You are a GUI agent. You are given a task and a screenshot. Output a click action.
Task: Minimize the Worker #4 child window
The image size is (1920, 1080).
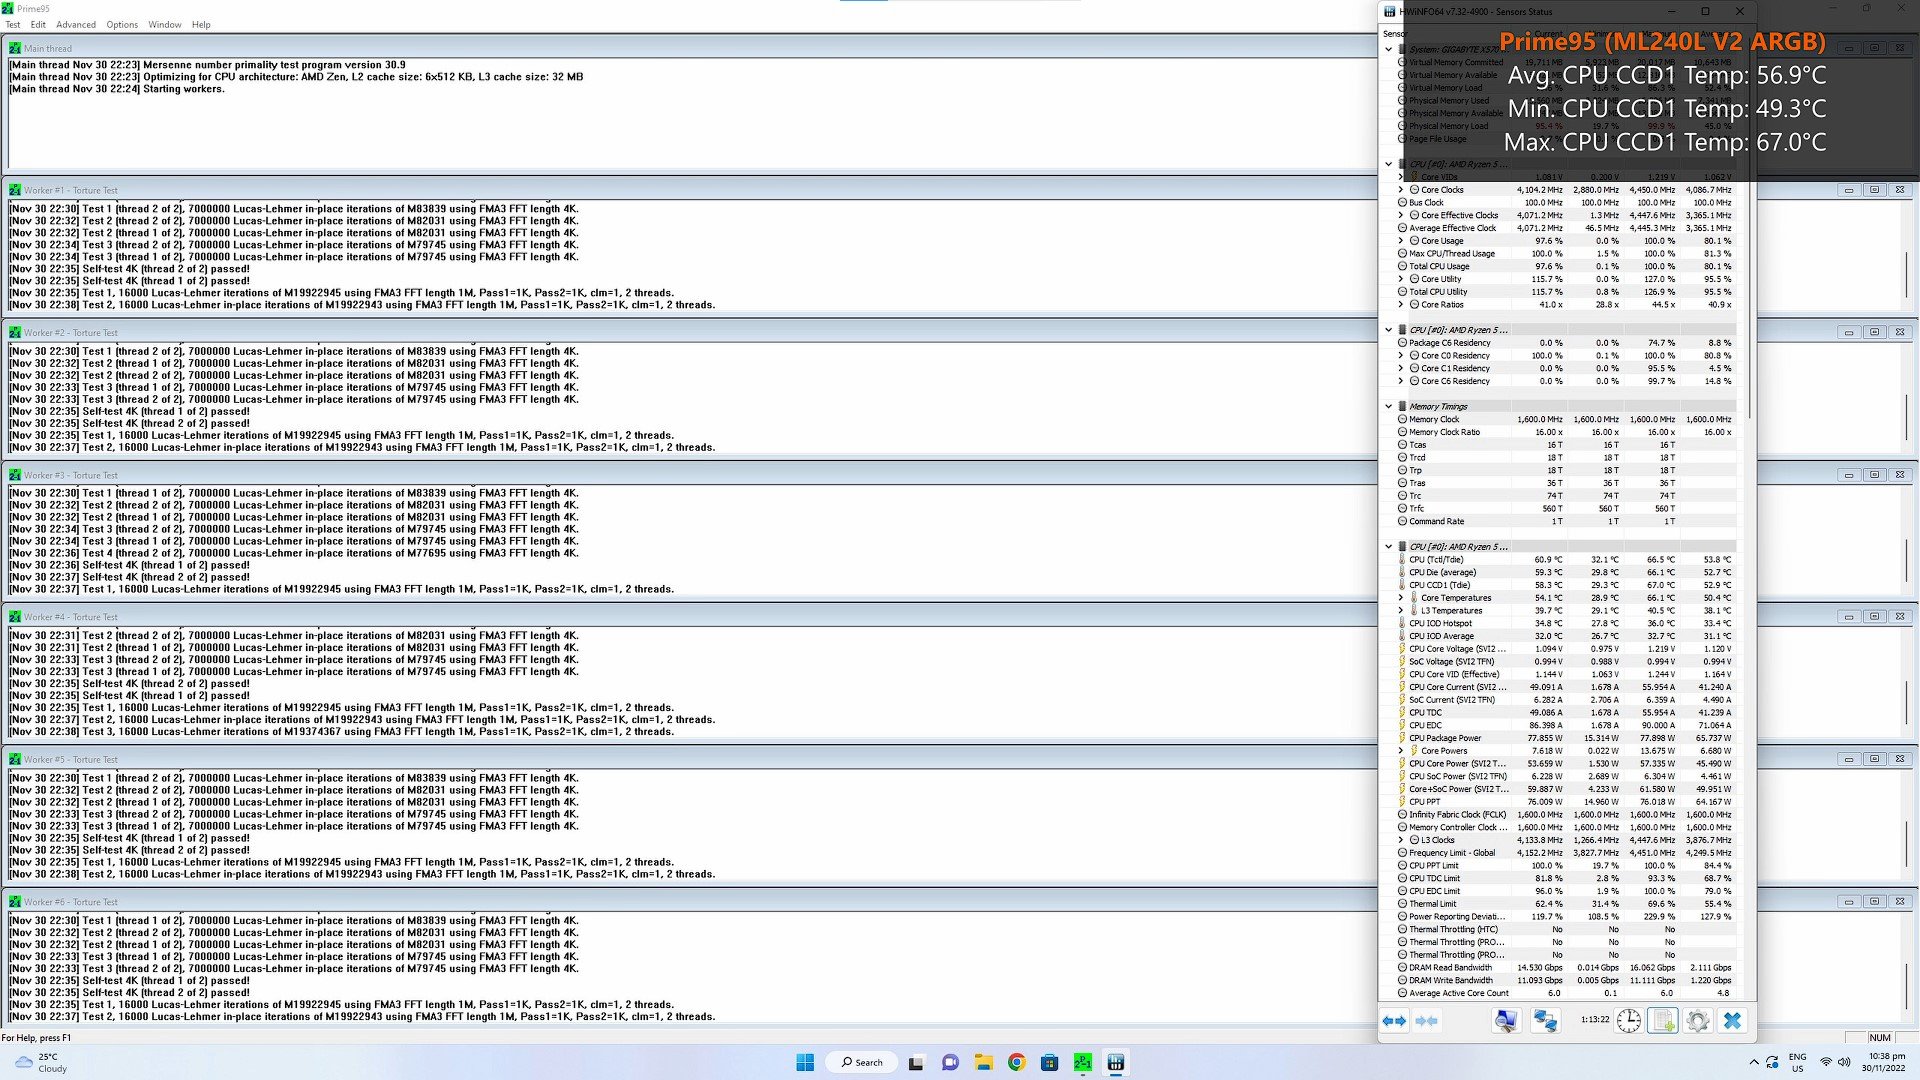[1849, 617]
